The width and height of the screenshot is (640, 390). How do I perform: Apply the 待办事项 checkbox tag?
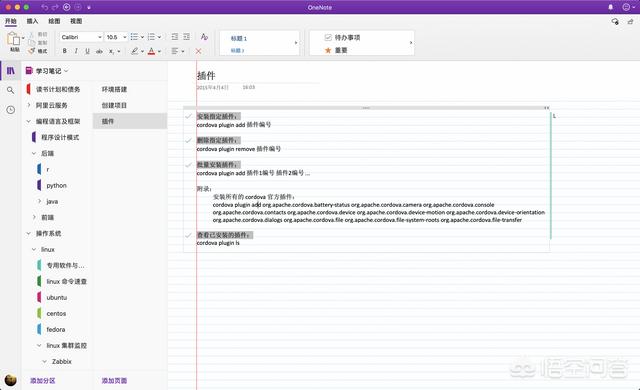pyautogui.click(x=342, y=38)
